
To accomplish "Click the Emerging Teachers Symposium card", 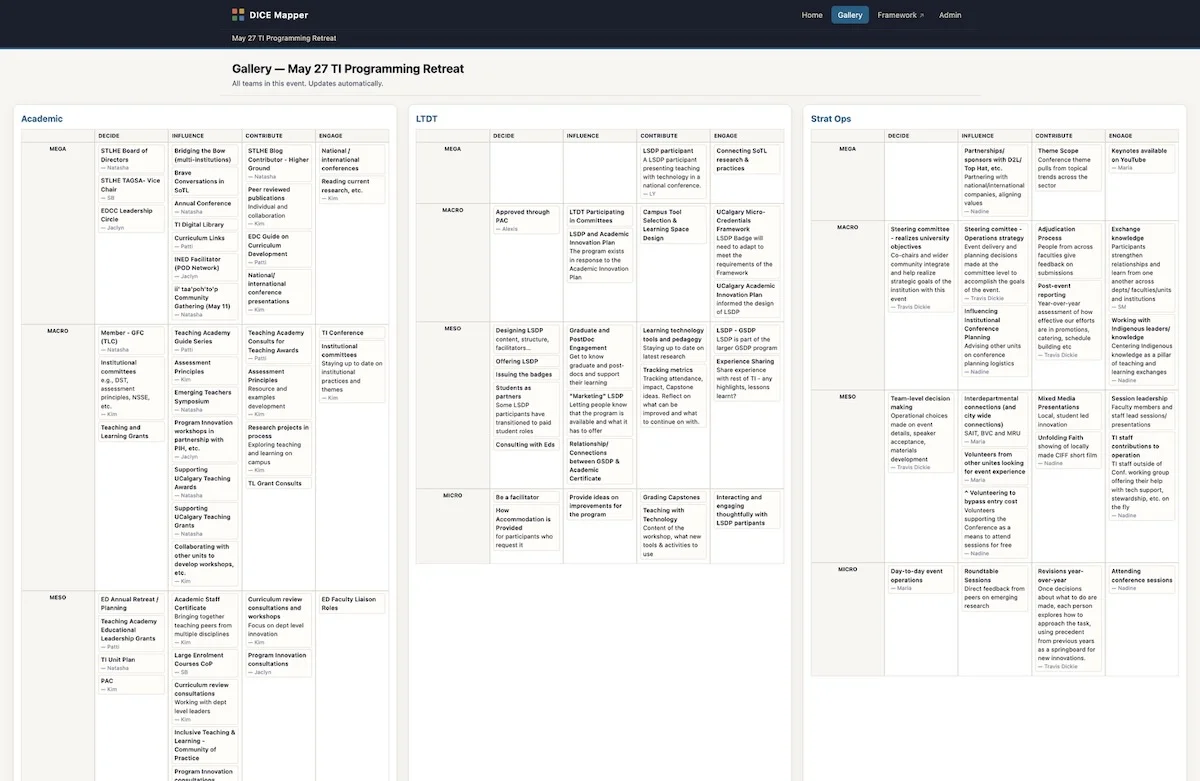I will pyautogui.click(x=205, y=401).
